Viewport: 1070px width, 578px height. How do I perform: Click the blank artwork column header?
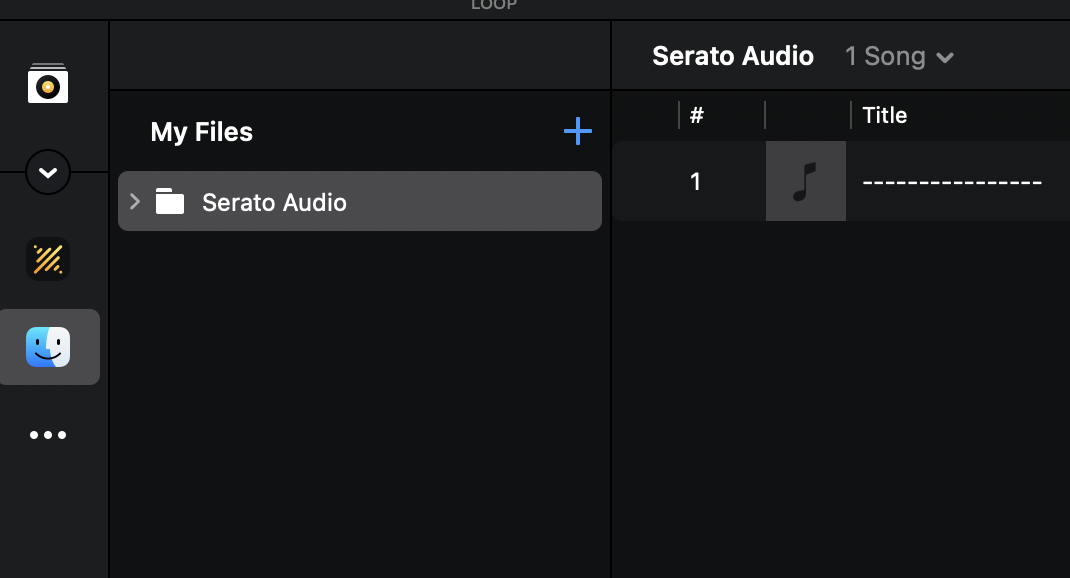point(807,115)
